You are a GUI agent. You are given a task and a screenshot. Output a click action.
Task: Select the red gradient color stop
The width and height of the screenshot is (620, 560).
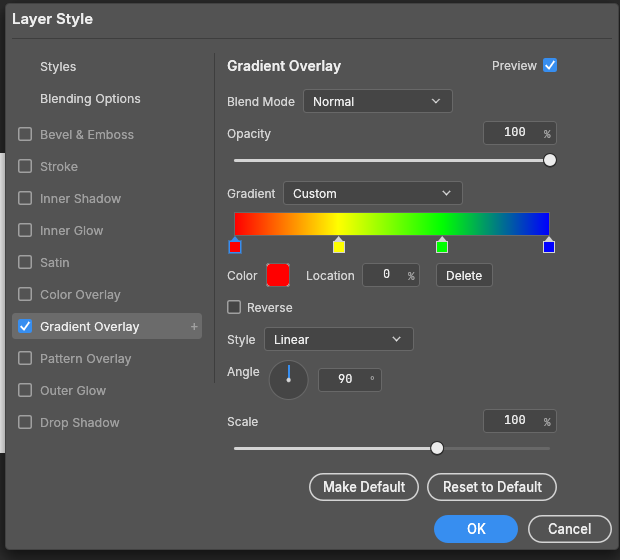click(235, 246)
